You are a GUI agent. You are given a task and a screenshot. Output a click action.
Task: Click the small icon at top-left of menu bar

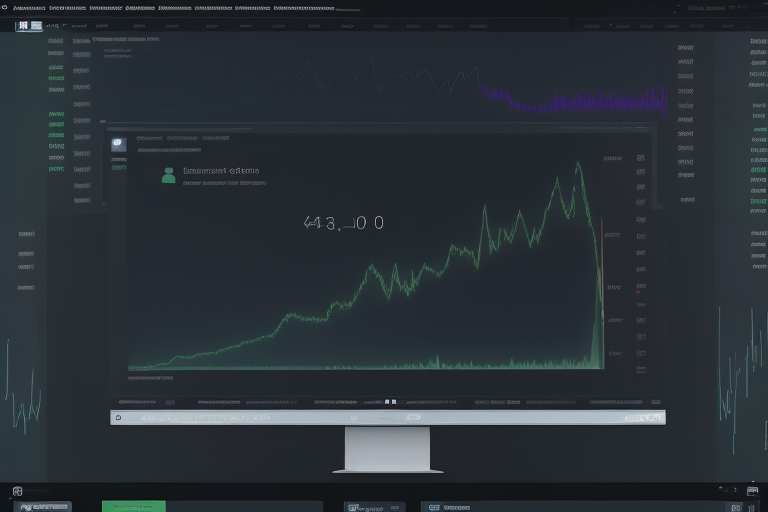click(4, 7)
